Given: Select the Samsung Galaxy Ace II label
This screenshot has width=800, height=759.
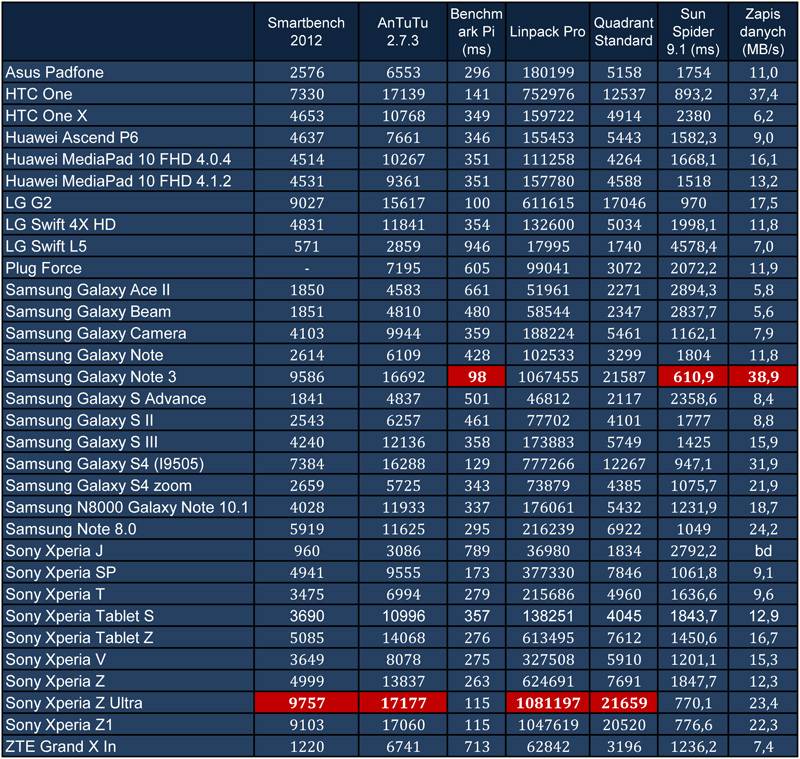Looking at the screenshot, I should click(88, 290).
